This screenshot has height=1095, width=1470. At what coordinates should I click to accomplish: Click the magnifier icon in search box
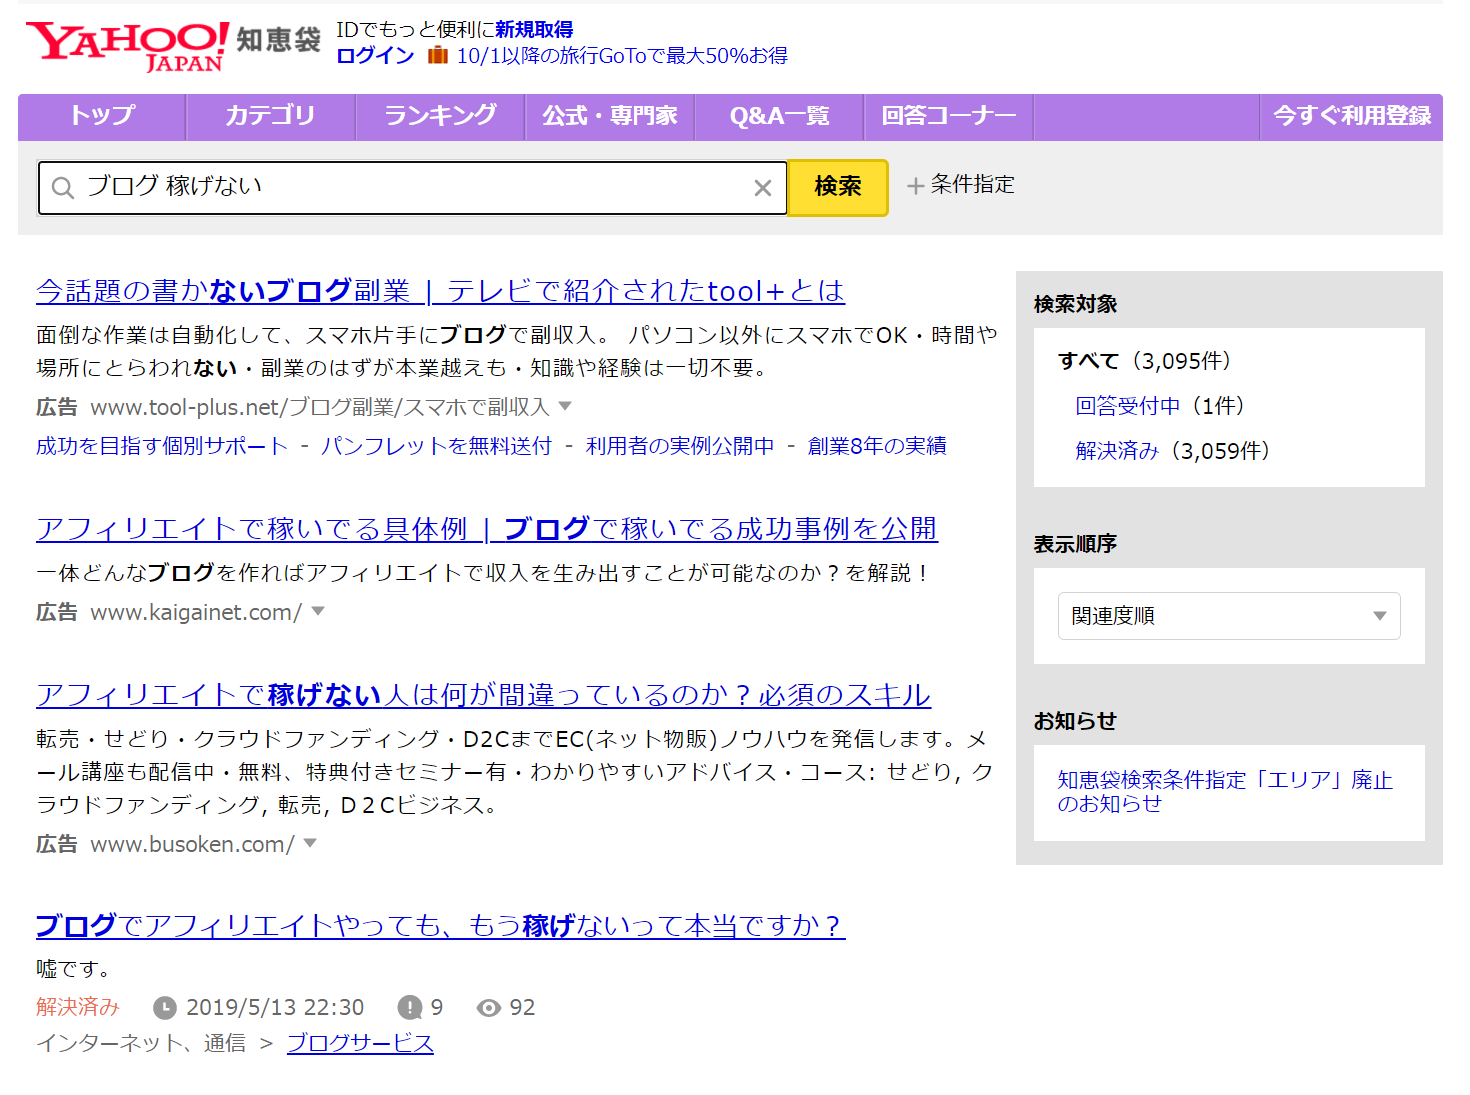(x=63, y=188)
